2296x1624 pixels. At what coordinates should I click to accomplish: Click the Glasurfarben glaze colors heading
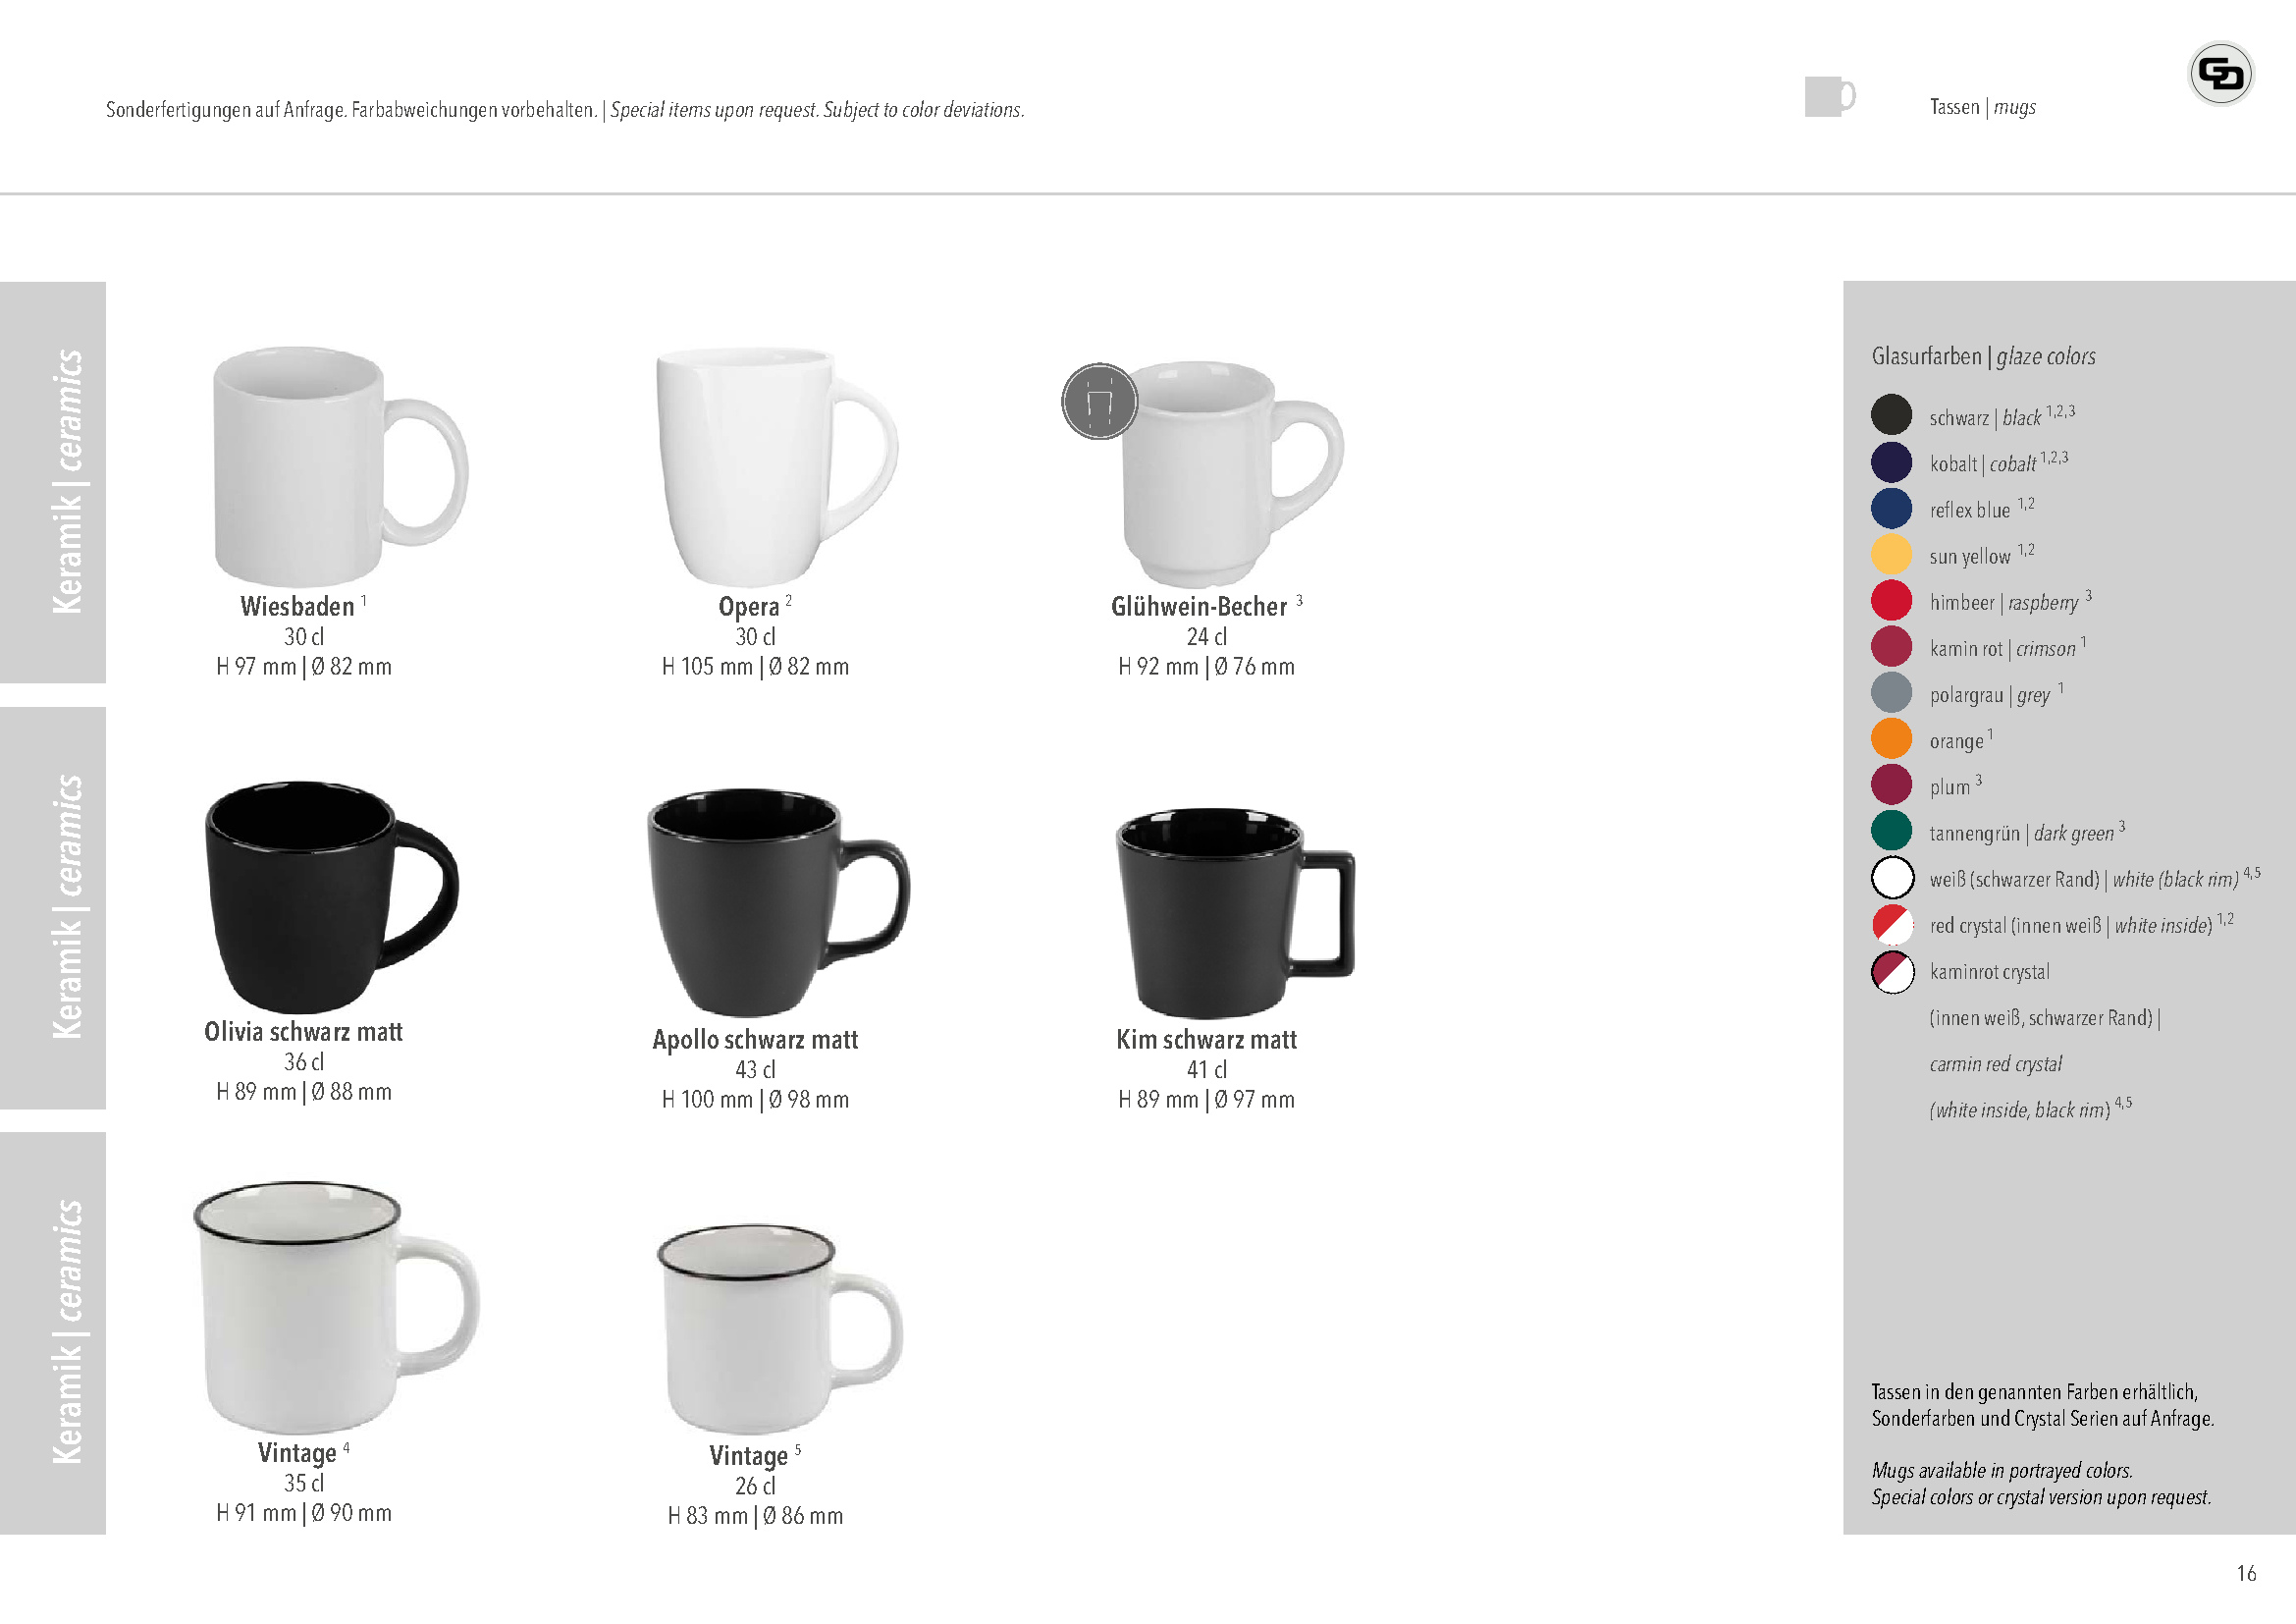click(x=1983, y=356)
